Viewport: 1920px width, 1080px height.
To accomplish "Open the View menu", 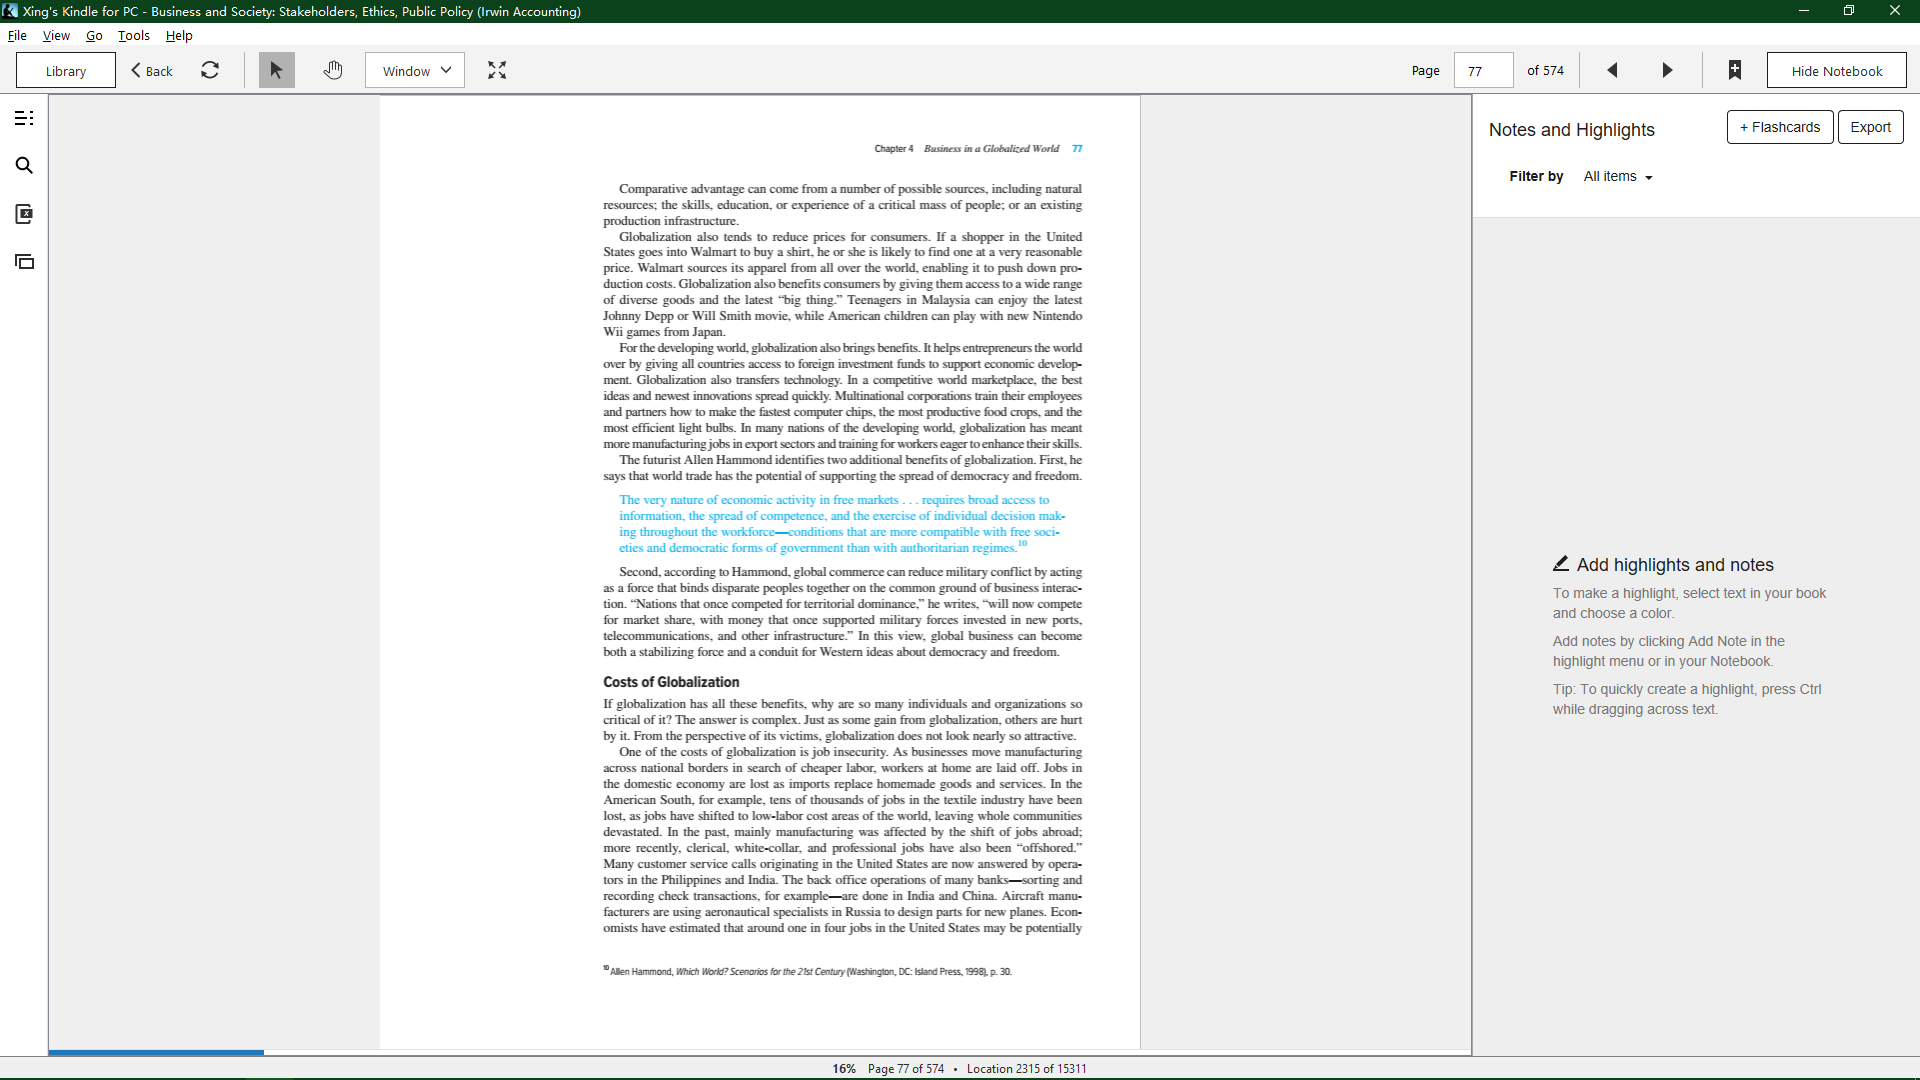I will [x=56, y=35].
